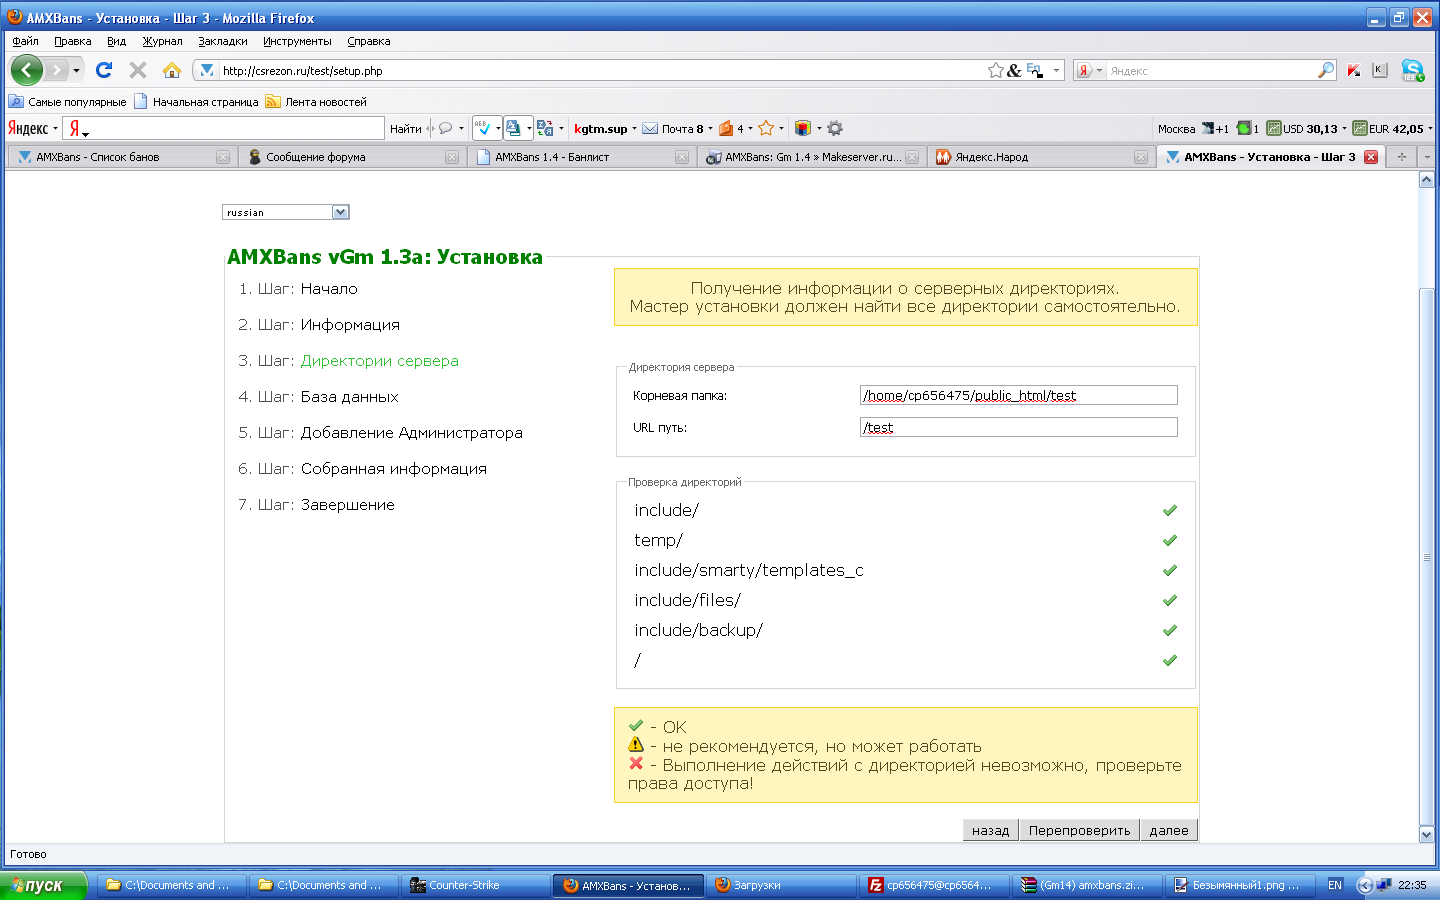This screenshot has height=900, width=1440.
Task: Click the Яндекс logo on the toolbar
Action: point(28,128)
